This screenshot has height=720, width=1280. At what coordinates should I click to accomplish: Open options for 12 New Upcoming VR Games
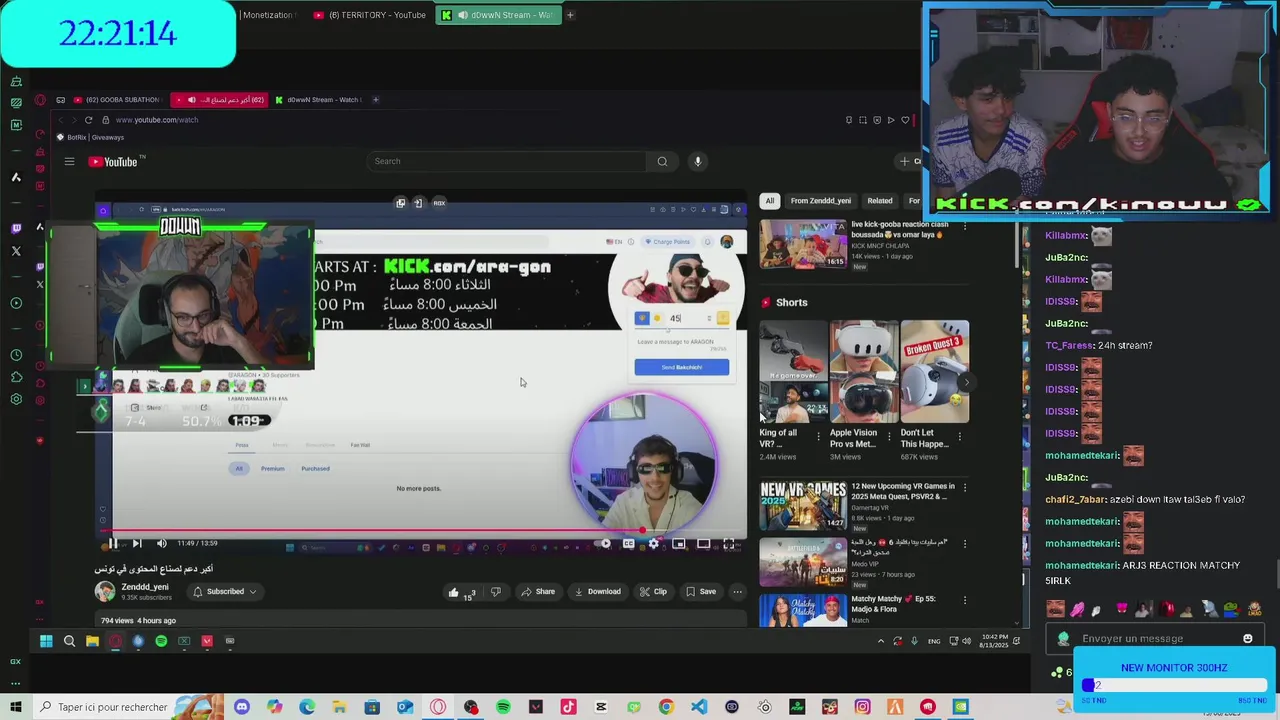click(964, 487)
